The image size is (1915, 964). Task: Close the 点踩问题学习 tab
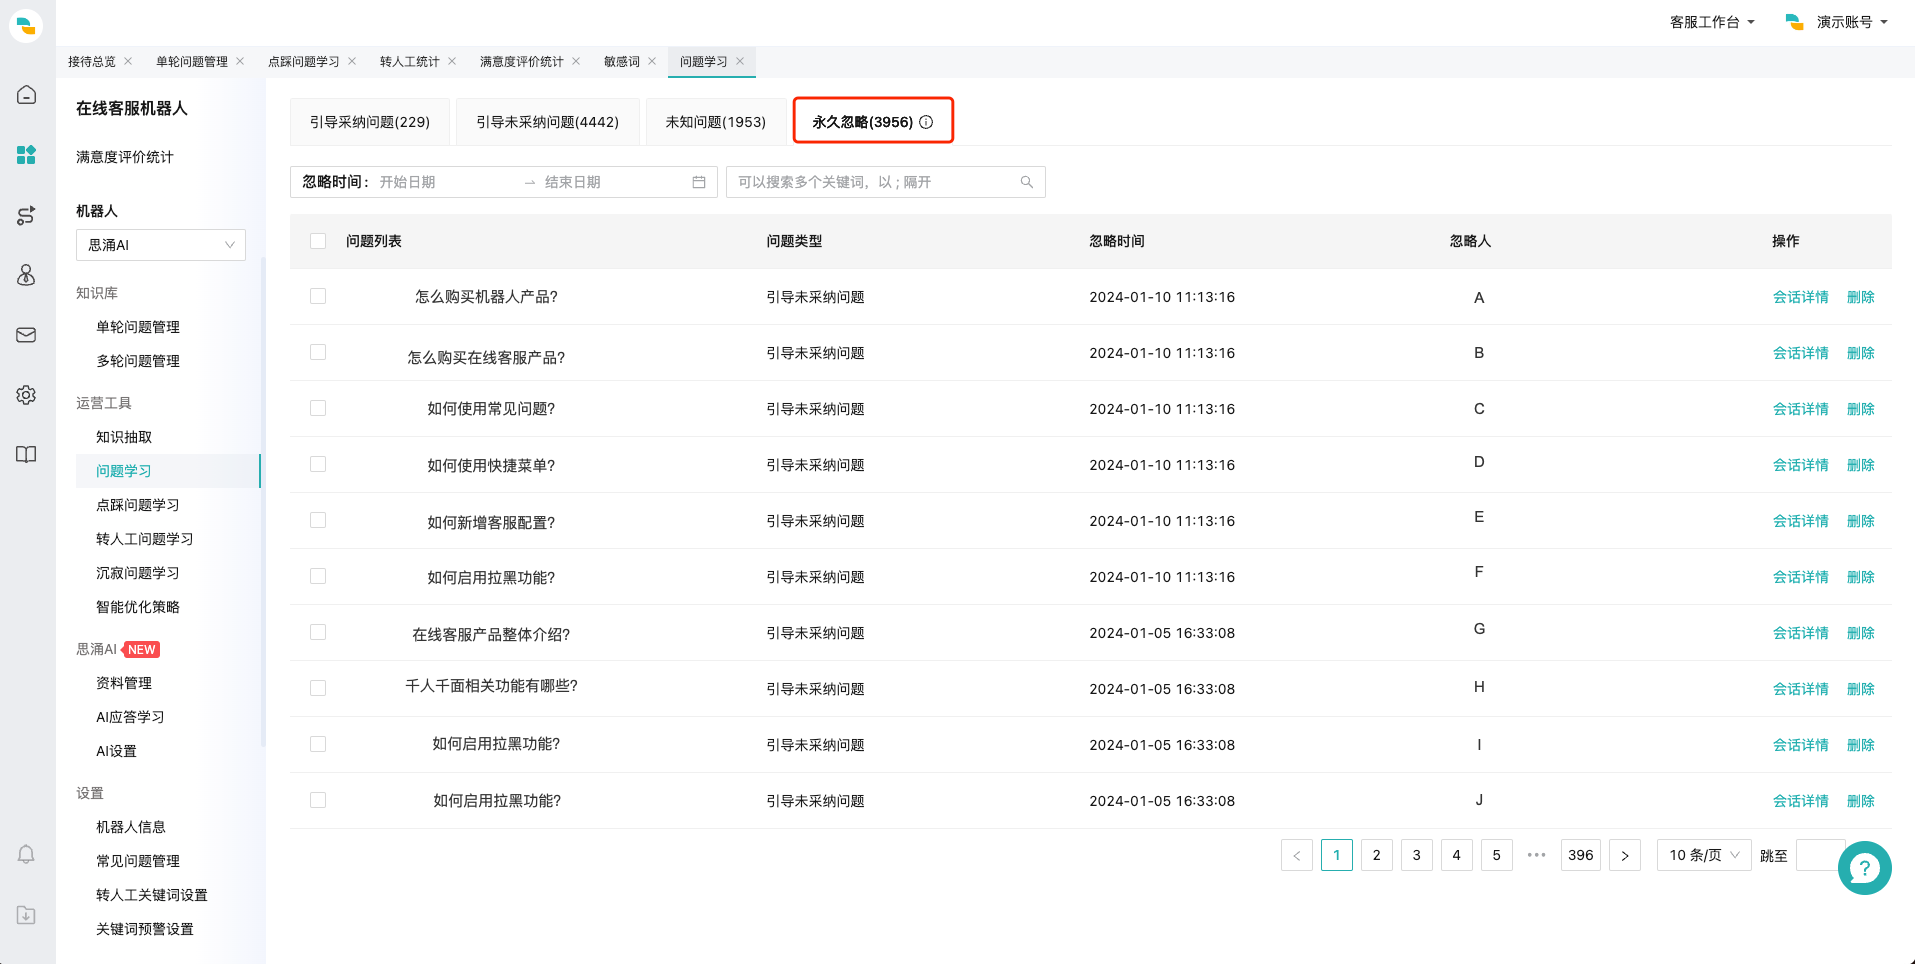352,61
